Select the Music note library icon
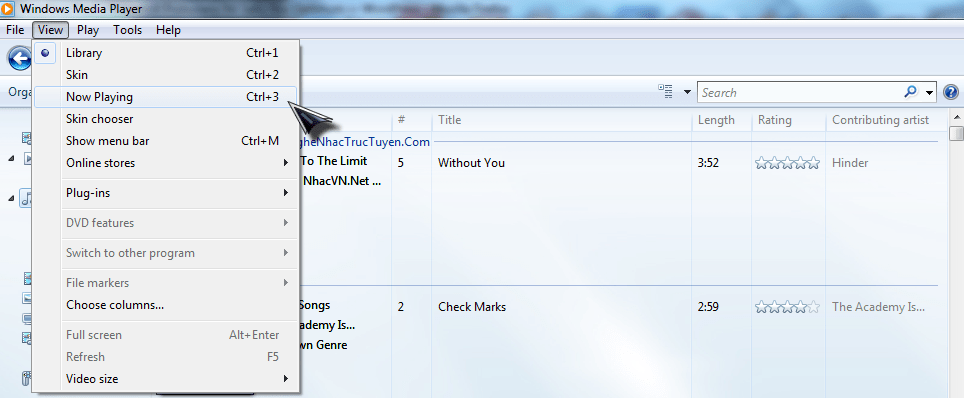 (27, 198)
